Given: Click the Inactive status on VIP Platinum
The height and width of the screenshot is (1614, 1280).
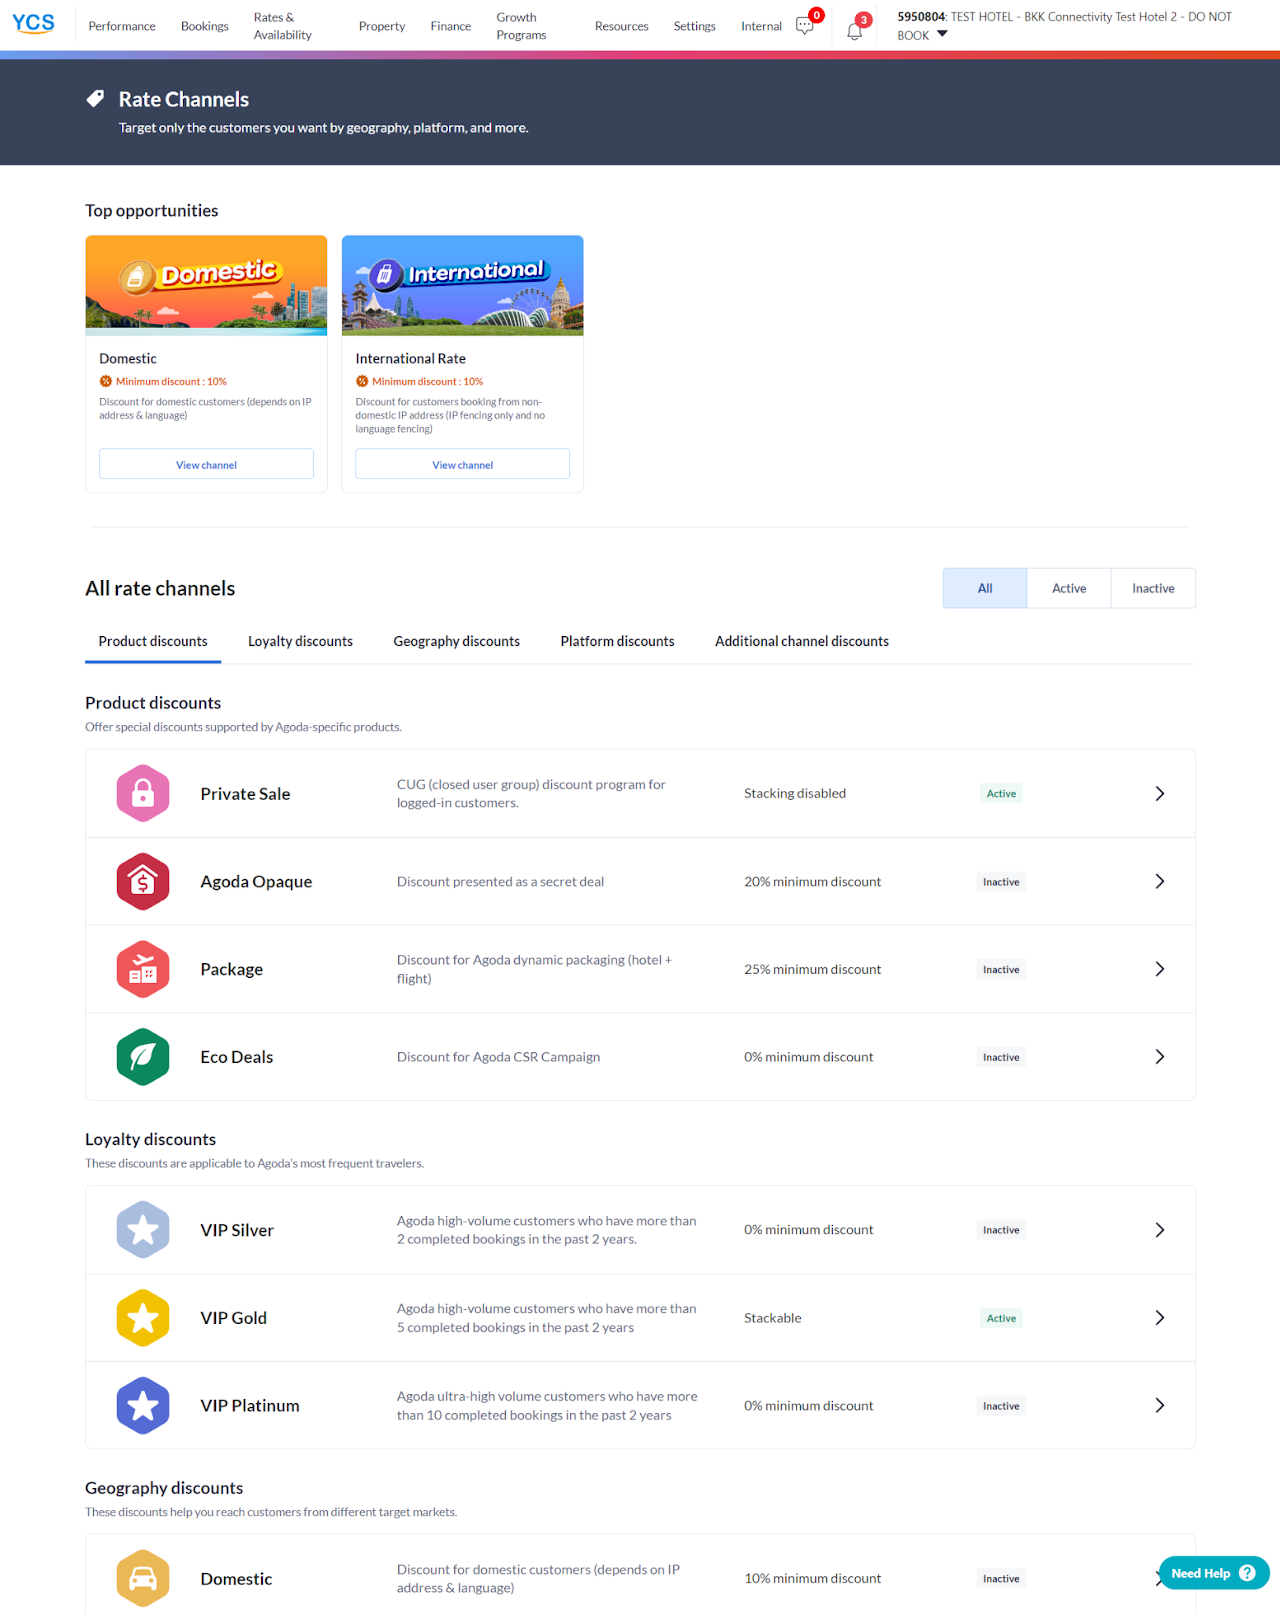Looking at the screenshot, I should [1001, 1405].
